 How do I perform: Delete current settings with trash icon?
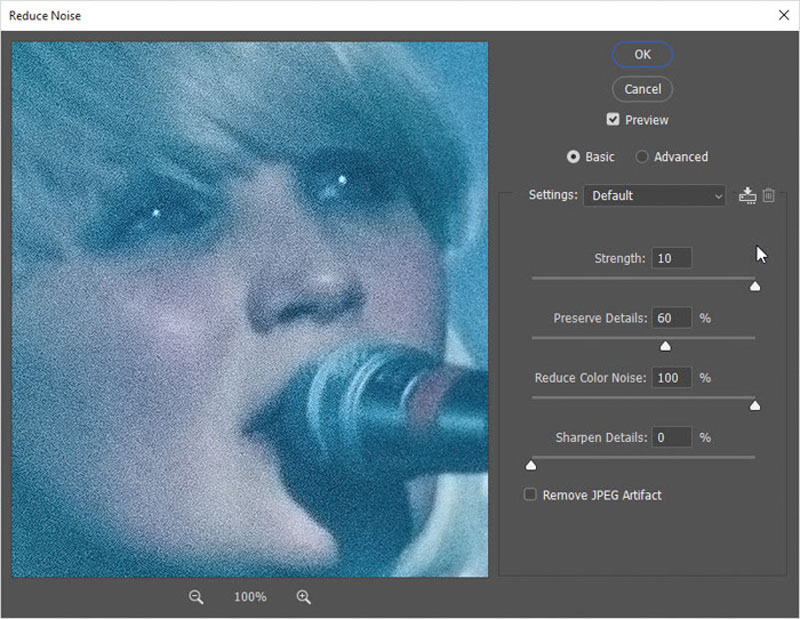click(768, 195)
